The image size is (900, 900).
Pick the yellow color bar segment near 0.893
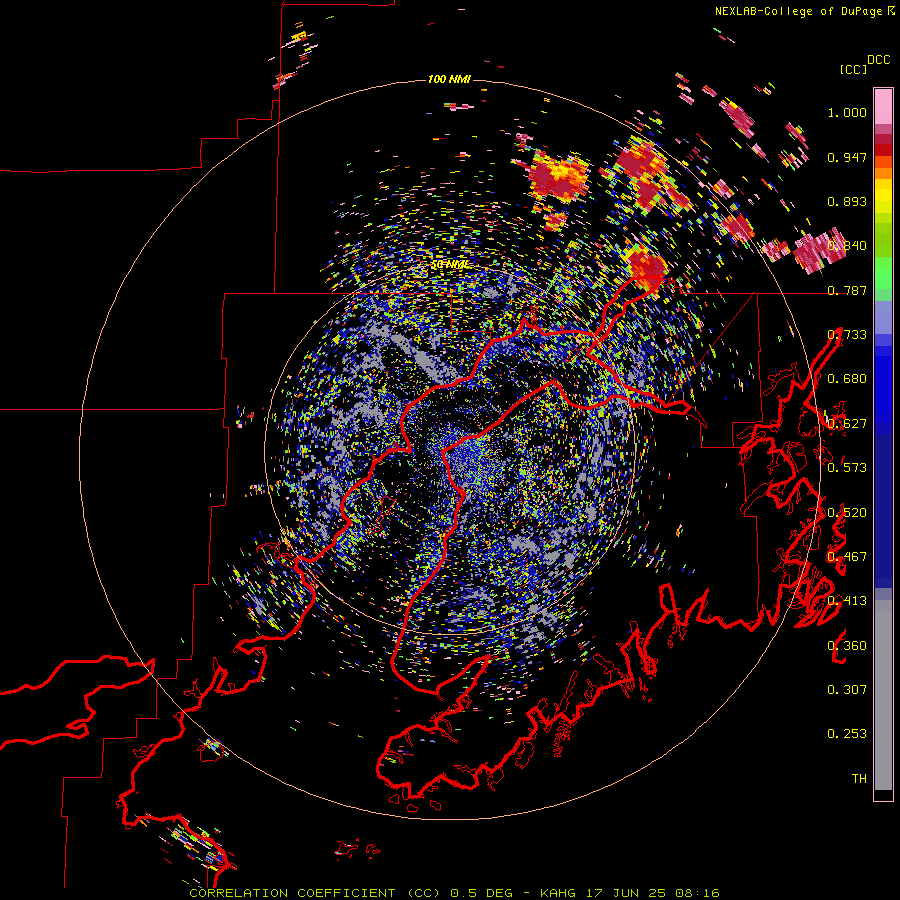[x=883, y=195]
